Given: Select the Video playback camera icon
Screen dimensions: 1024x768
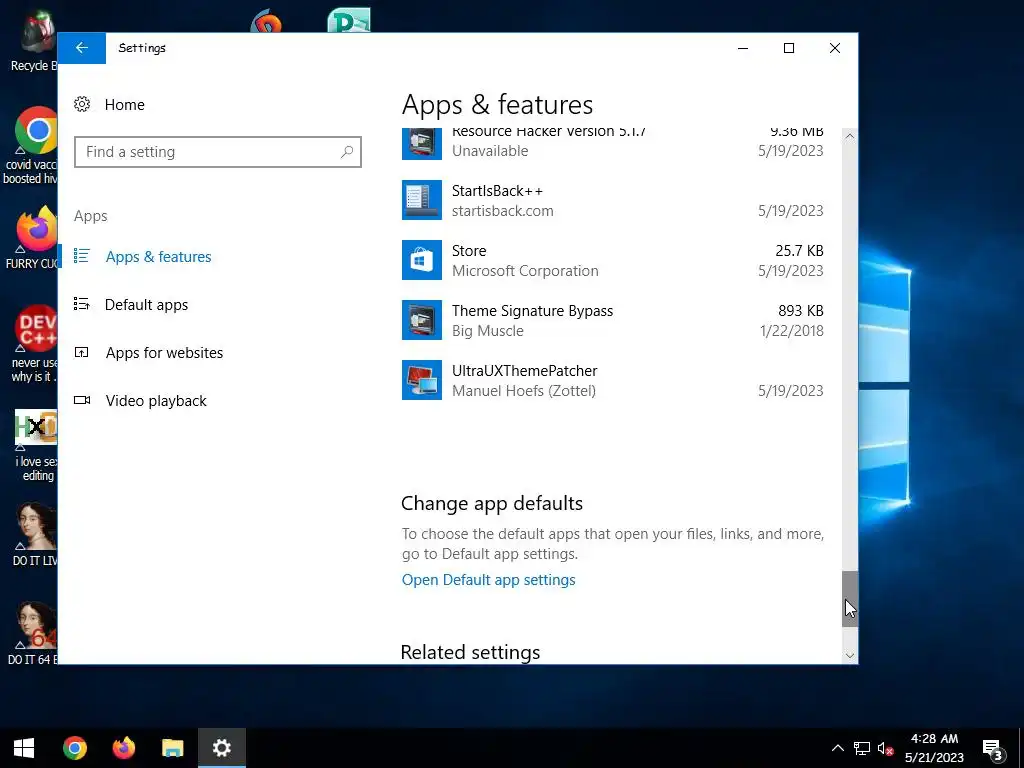Looking at the screenshot, I should click(x=82, y=400).
